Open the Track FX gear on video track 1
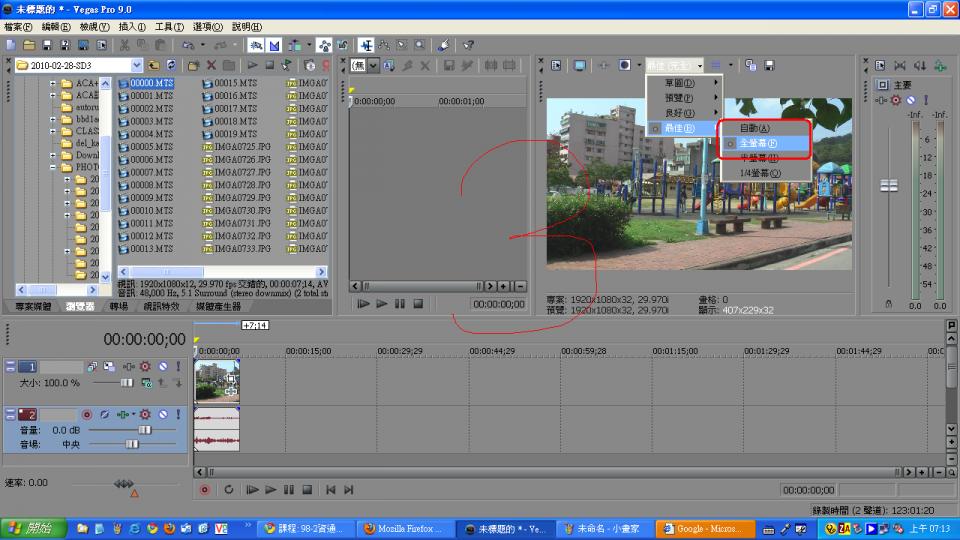The height and width of the screenshot is (540, 960). pyautogui.click(x=146, y=367)
